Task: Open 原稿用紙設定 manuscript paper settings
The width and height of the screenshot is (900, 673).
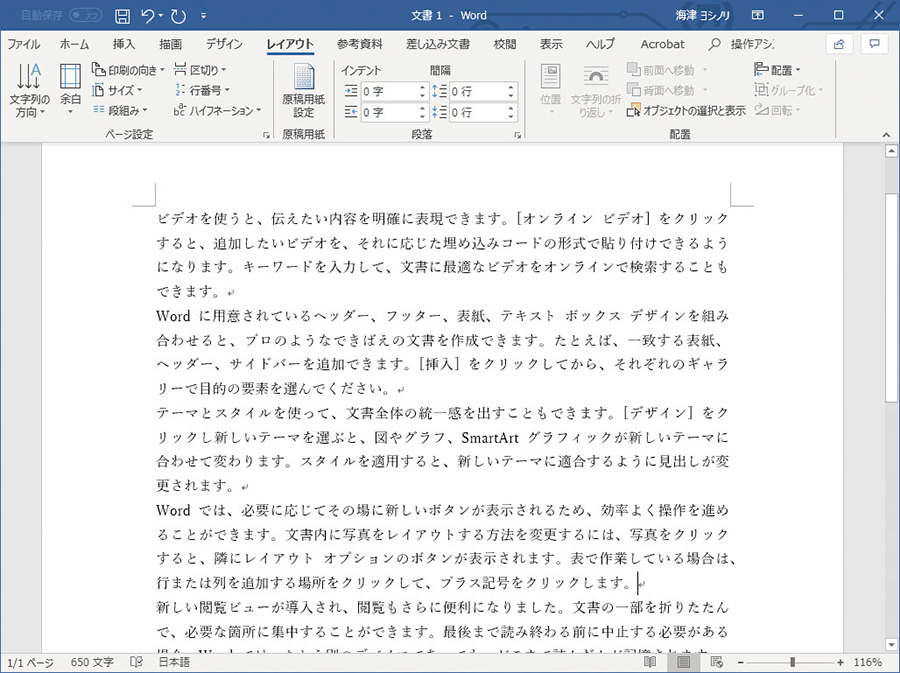Action: [x=303, y=90]
